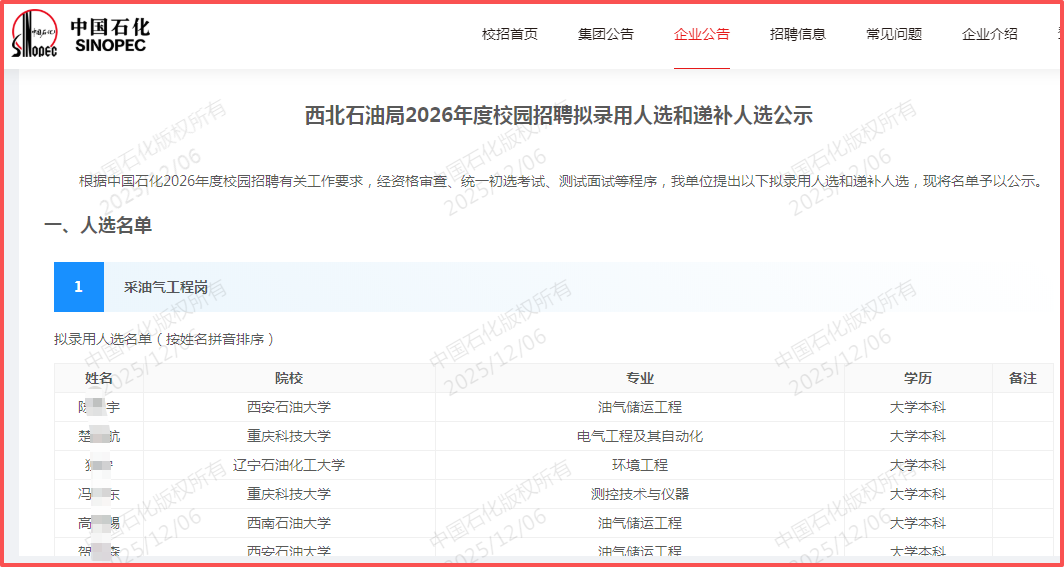Click 重庆科技大学 in 测控技术与仪器 row
This screenshot has width=1064, height=567.
click(x=289, y=494)
